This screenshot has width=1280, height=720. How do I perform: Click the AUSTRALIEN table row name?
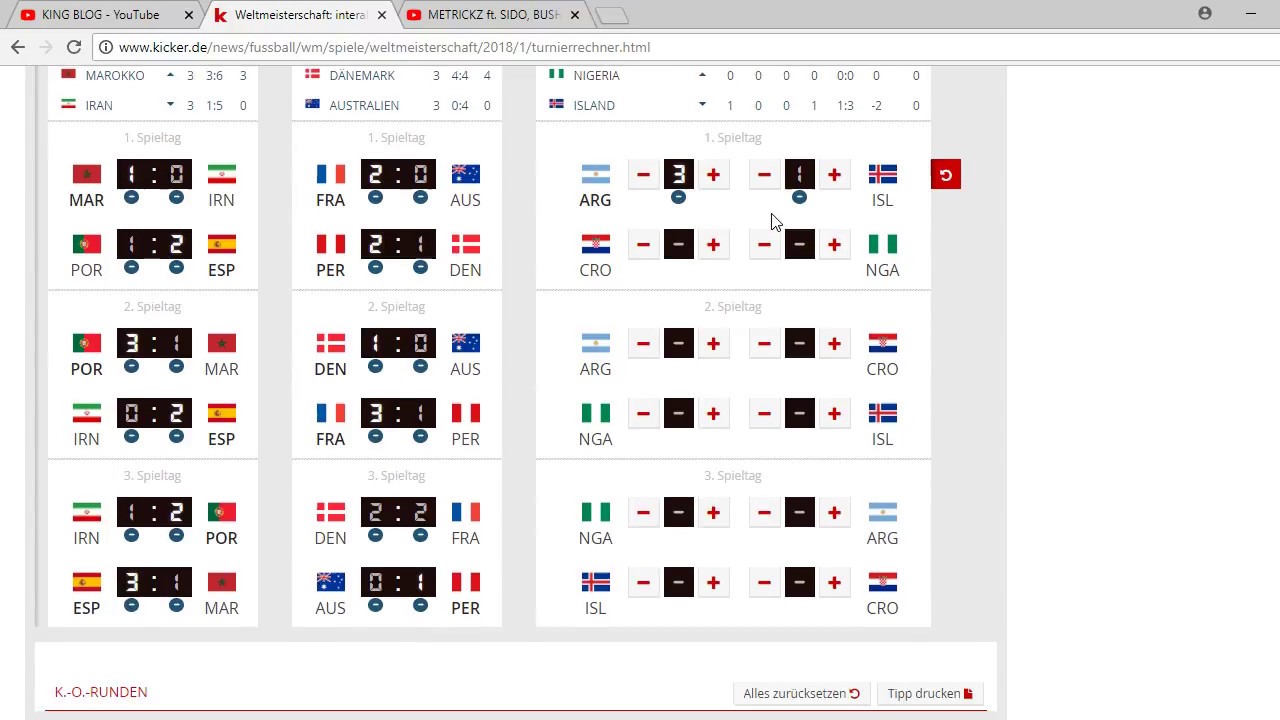(x=364, y=105)
